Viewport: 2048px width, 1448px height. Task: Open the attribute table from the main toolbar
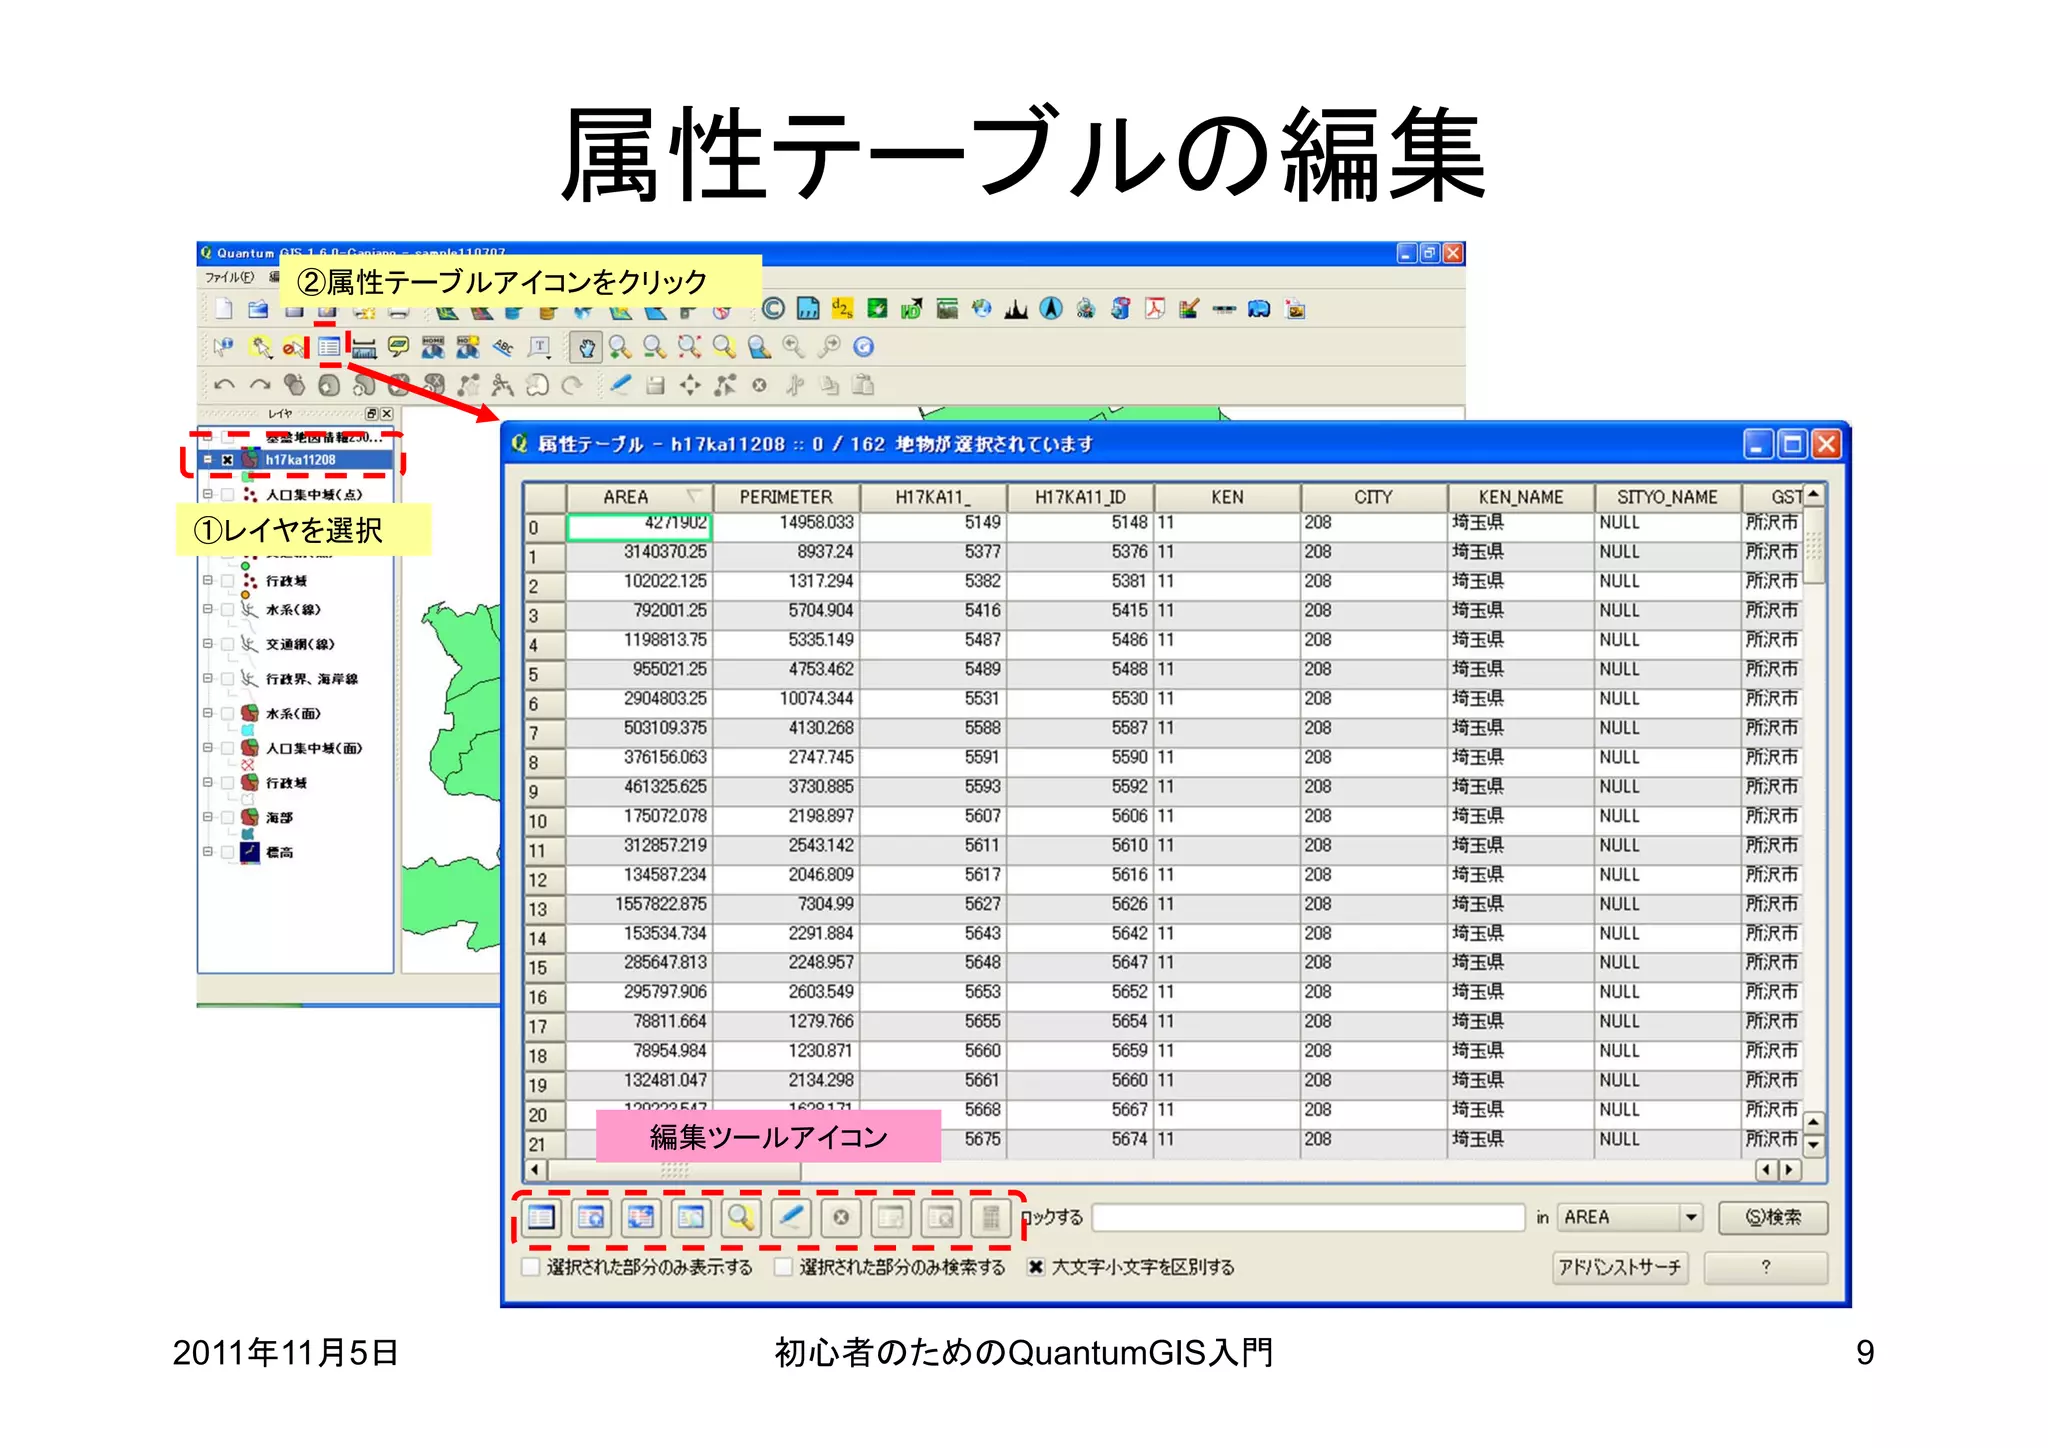[328, 347]
